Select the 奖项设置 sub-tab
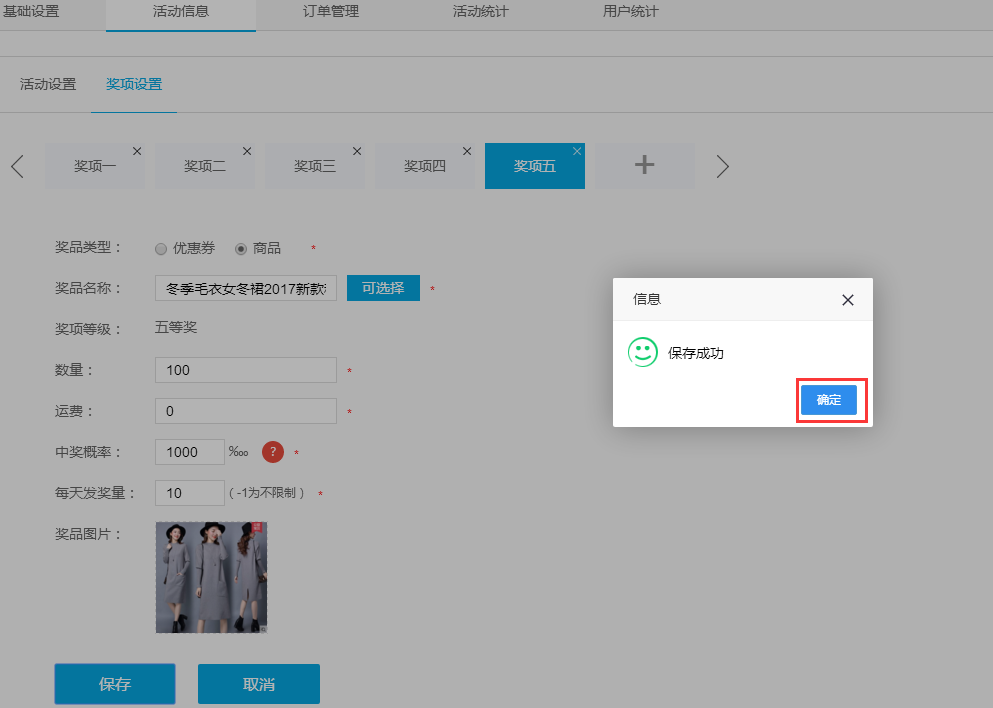The height and width of the screenshot is (708, 993). pyautogui.click(x=134, y=84)
